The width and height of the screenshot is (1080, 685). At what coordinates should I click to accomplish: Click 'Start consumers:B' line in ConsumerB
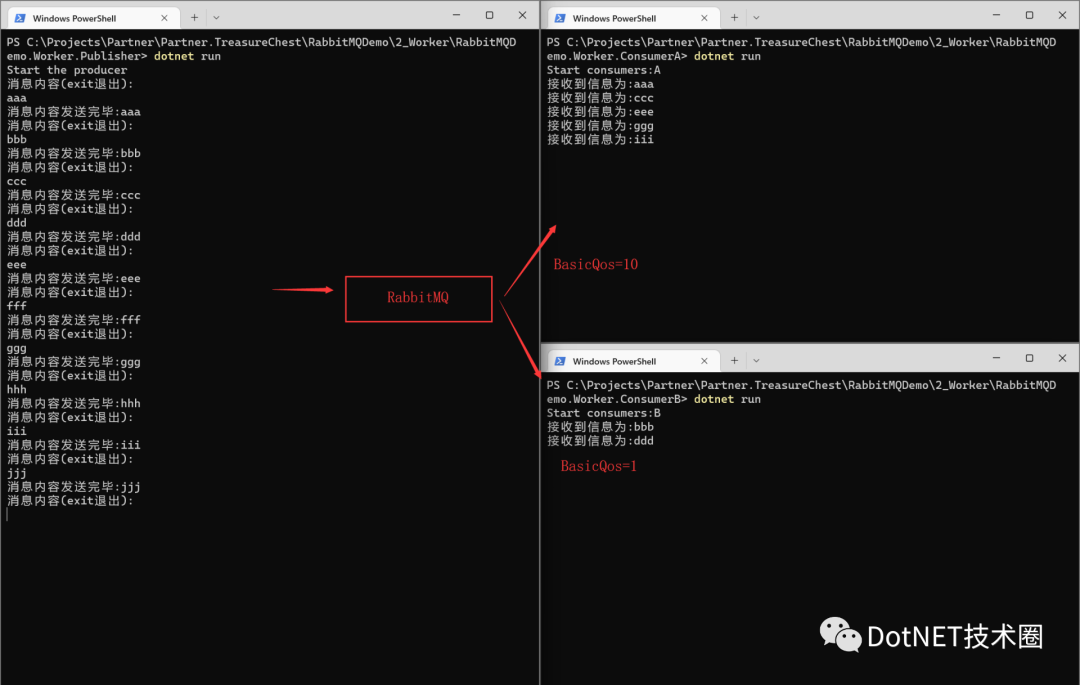[x=603, y=413]
